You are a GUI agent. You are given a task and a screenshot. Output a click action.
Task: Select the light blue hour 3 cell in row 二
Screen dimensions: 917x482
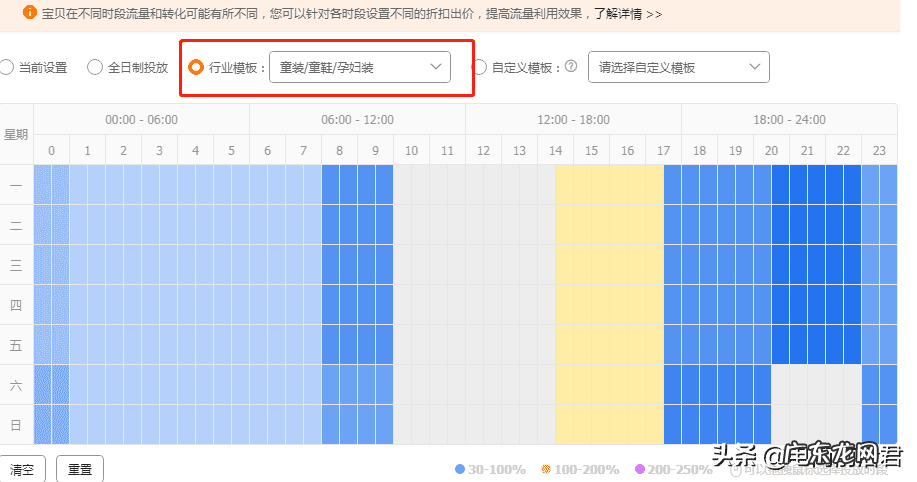(160, 225)
